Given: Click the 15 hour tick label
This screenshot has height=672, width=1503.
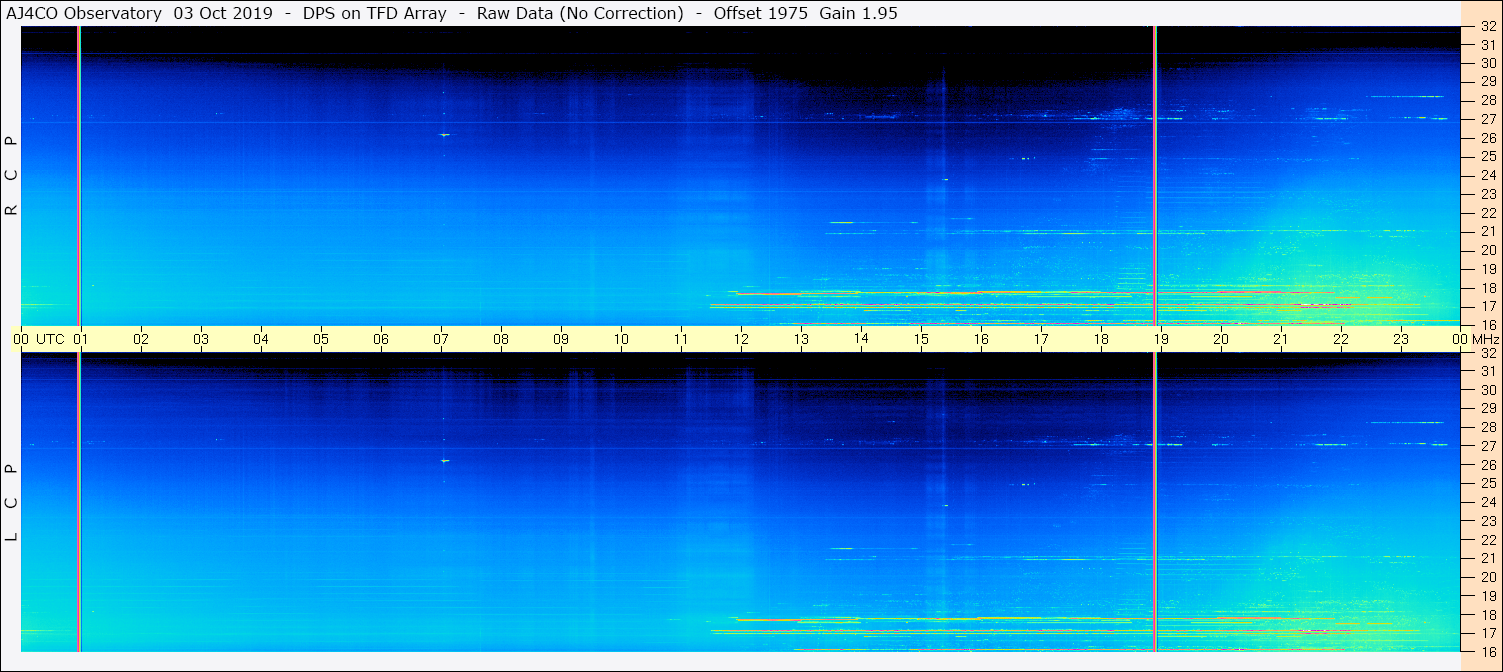Looking at the screenshot, I should click(x=921, y=339).
